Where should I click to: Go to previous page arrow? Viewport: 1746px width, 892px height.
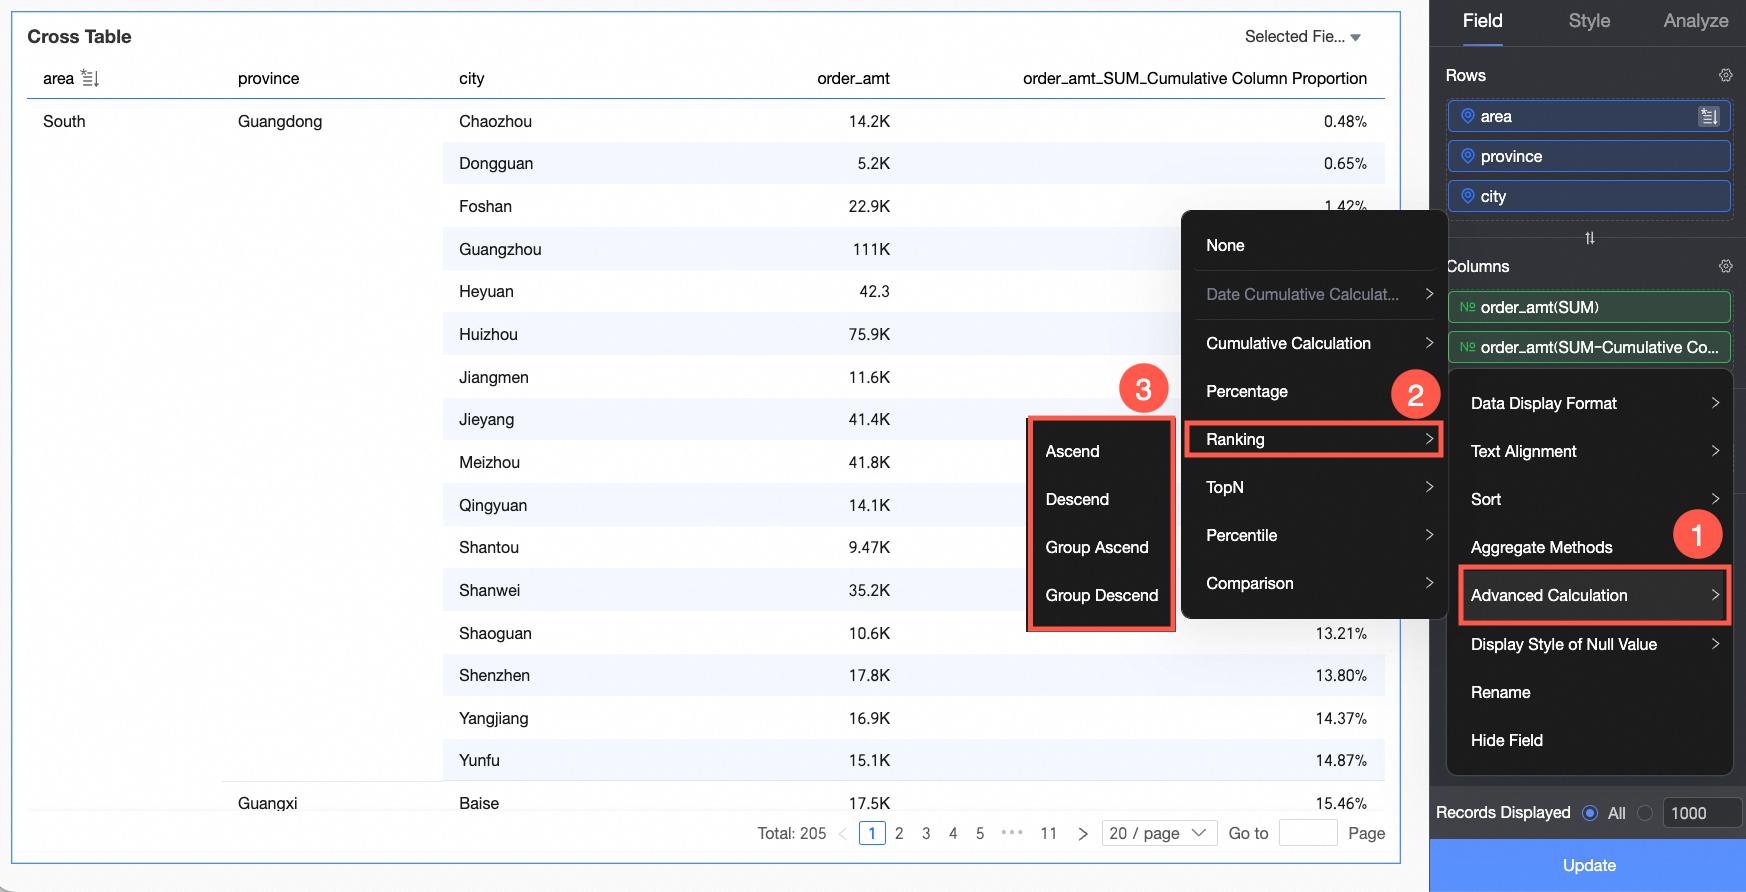[843, 833]
